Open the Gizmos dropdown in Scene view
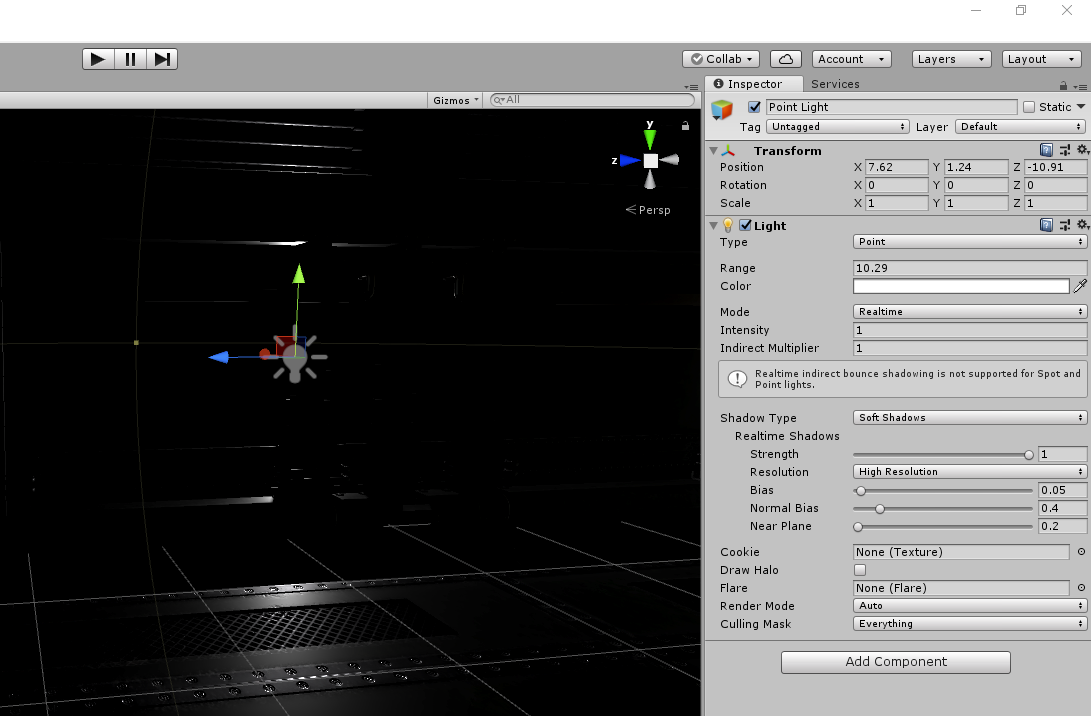 click(456, 100)
